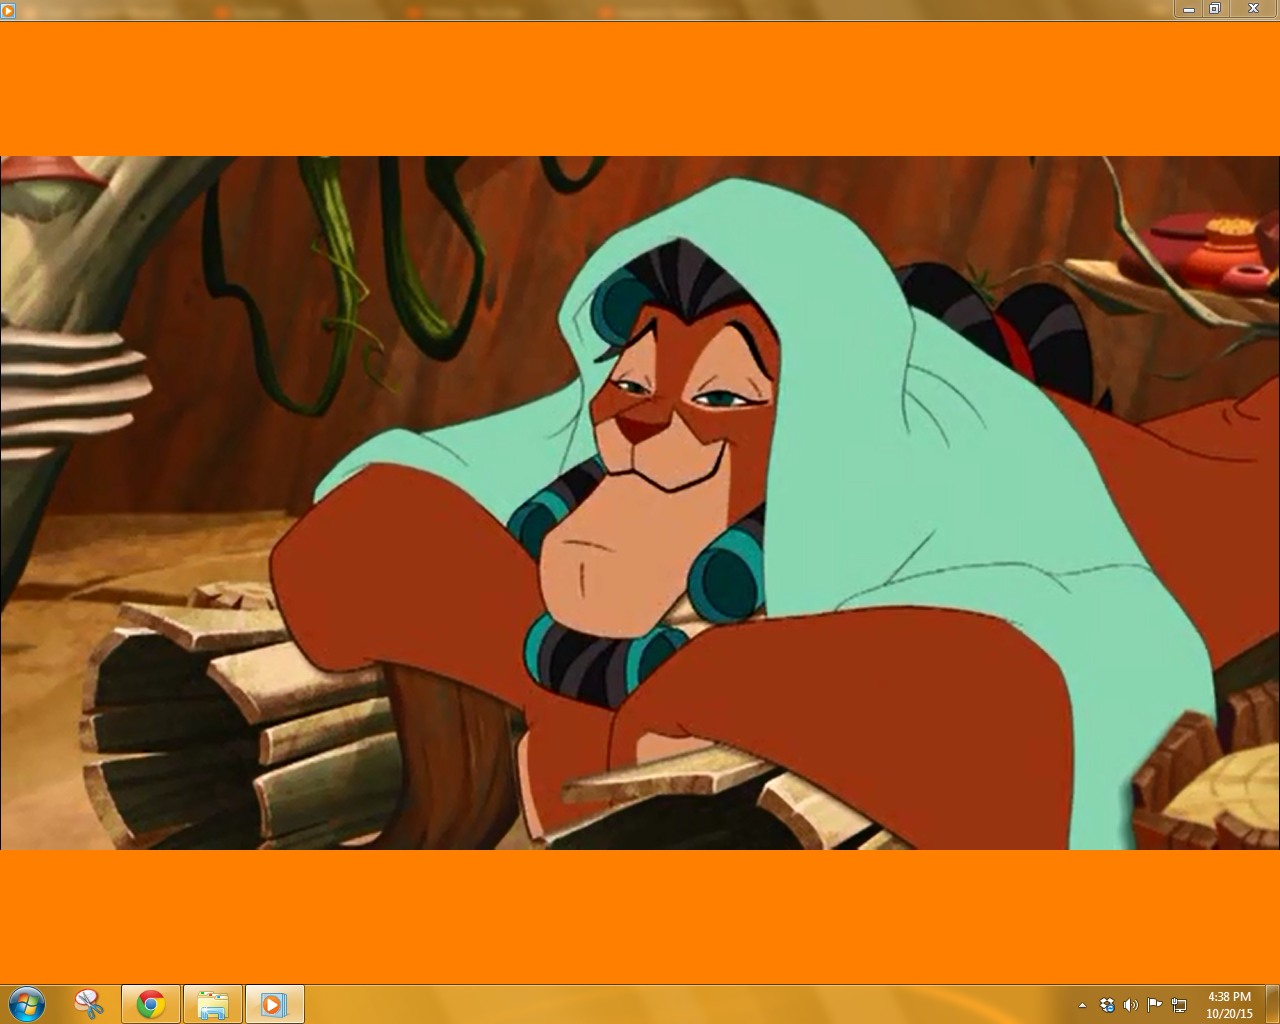Restore down the media player window
This screenshot has width=1280, height=1024.
point(1215,9)
